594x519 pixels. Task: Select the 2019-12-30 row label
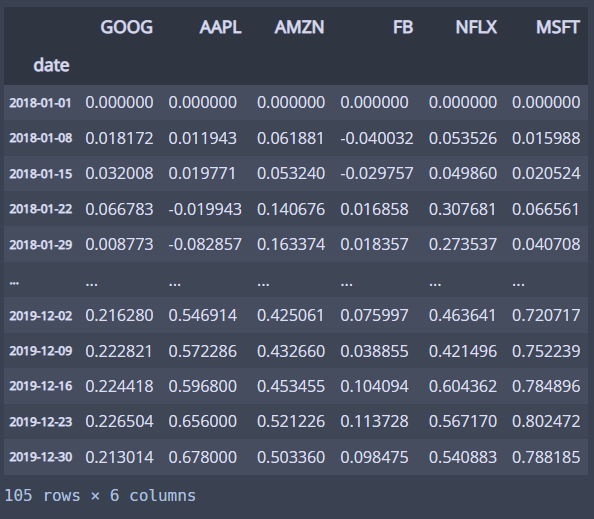coord(40,457)
